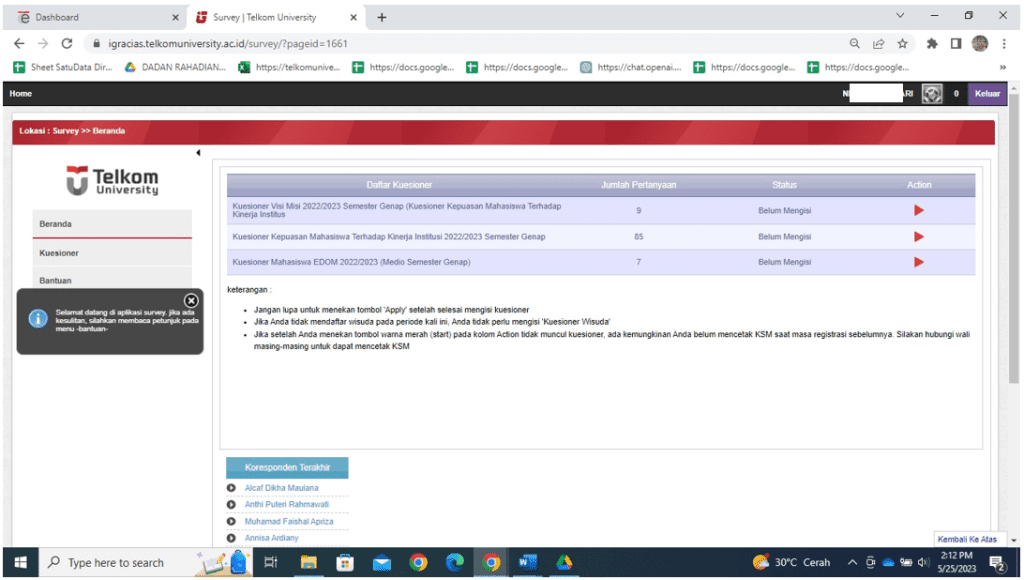Click the Keluar logout button

[x=987, y=94]
